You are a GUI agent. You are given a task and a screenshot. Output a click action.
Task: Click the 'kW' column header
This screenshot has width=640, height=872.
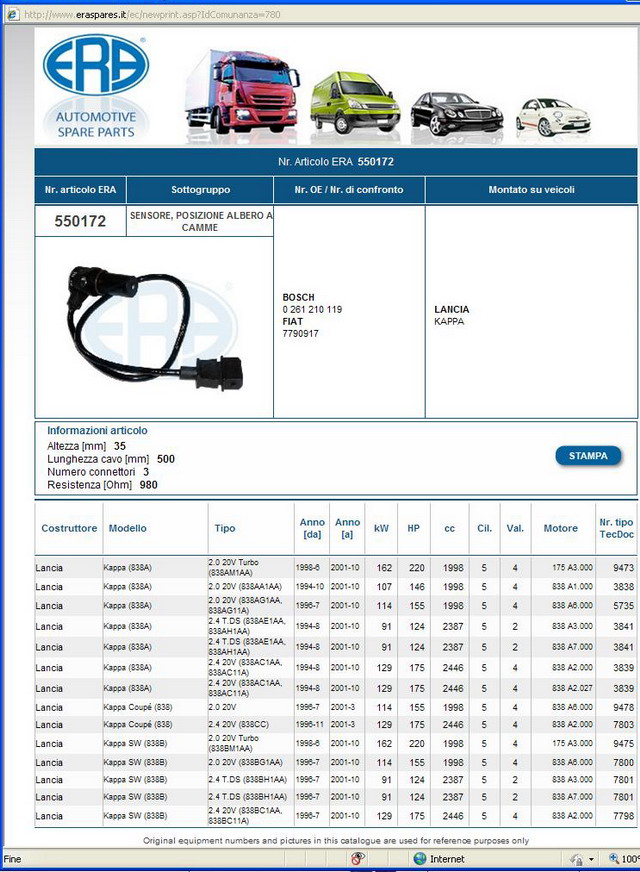tap(381, 528)
